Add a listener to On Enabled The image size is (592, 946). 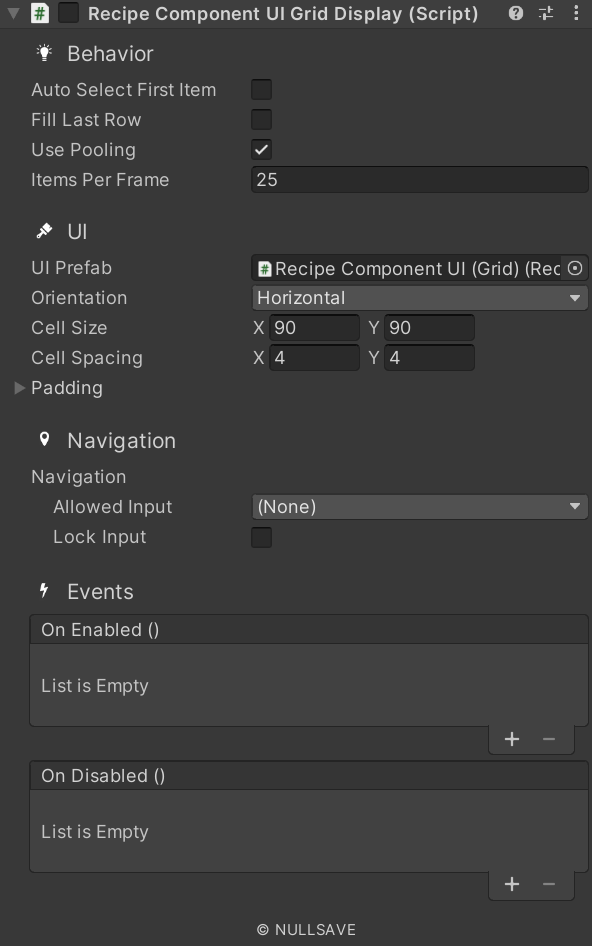(512, 739)
